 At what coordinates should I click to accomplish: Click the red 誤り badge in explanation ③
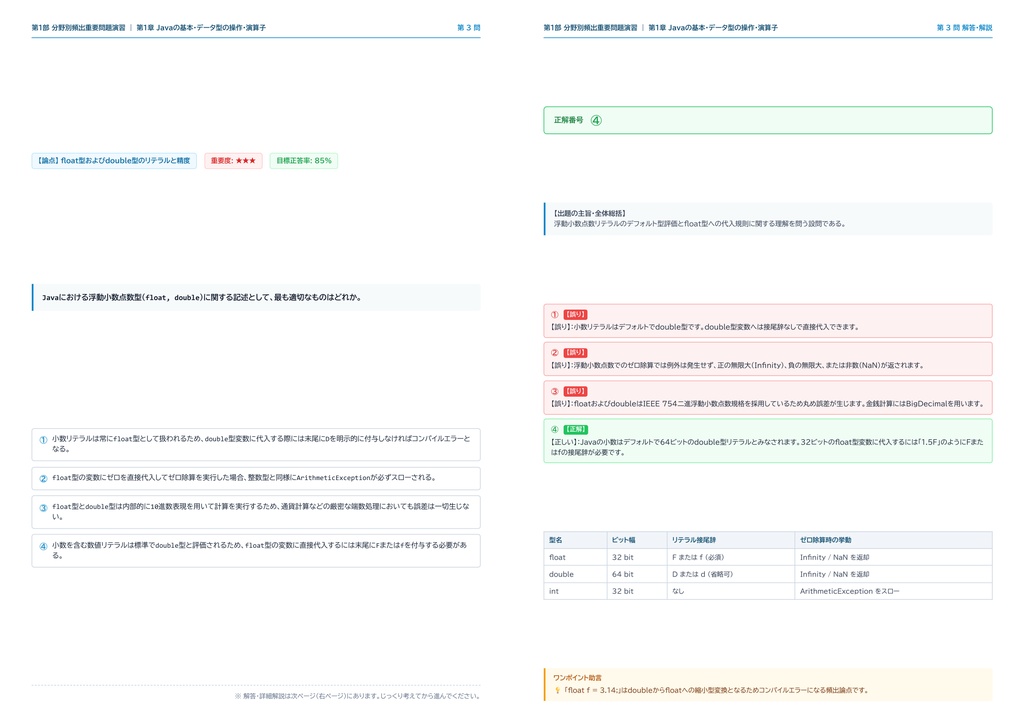(x=575, y=391)
